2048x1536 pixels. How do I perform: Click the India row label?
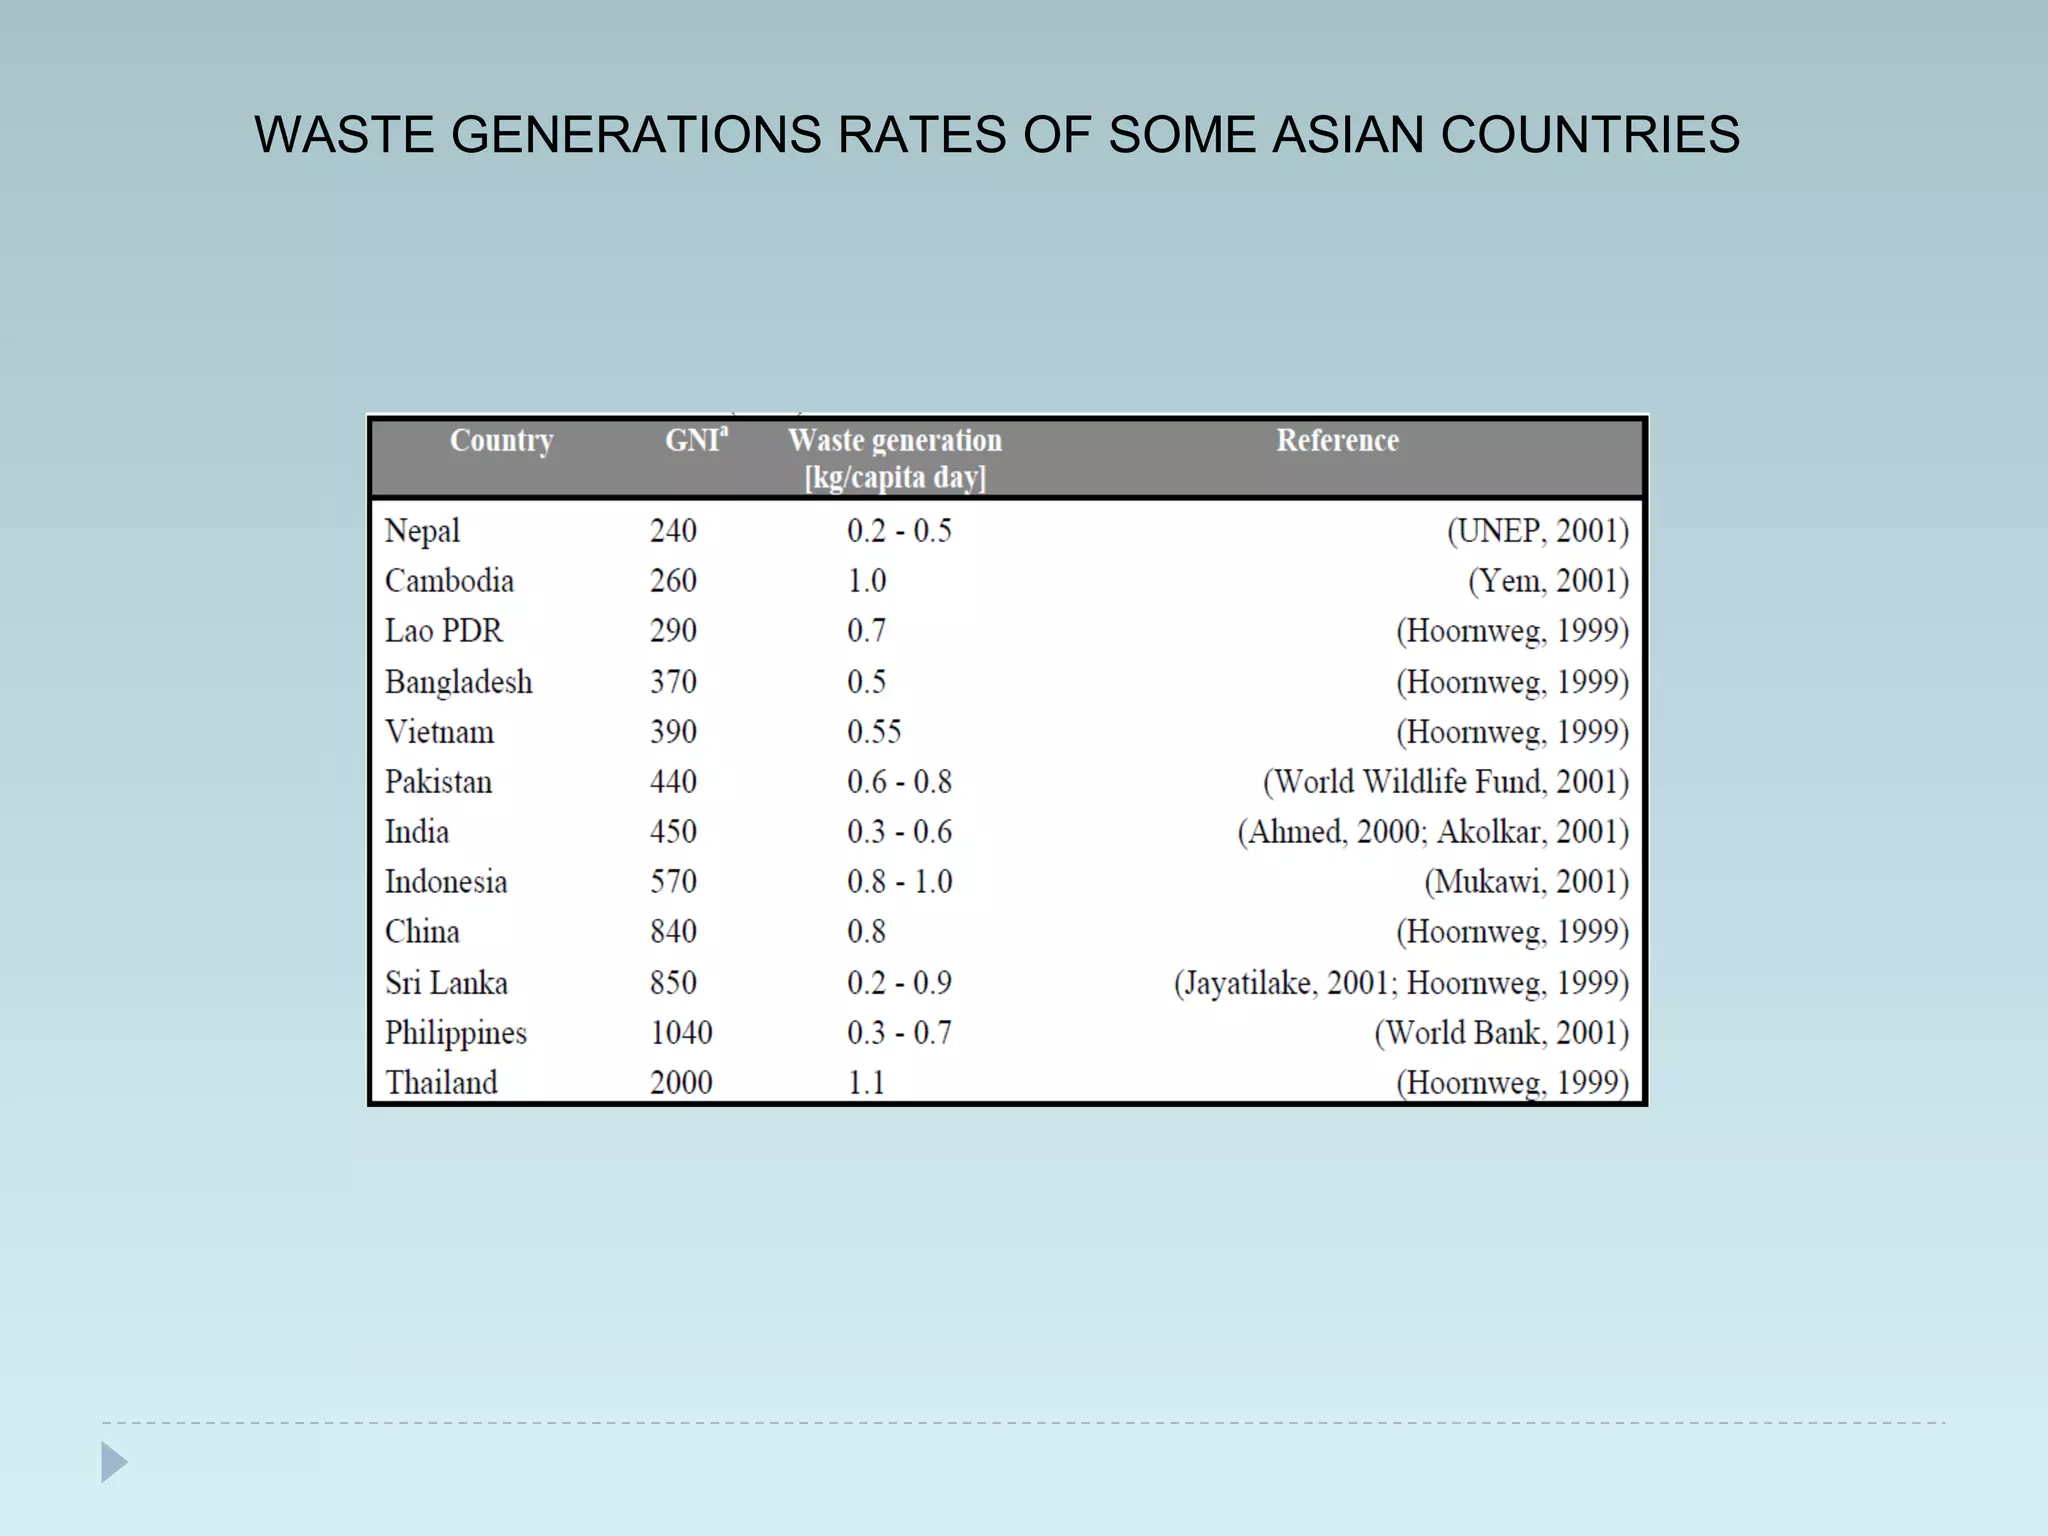417,832
